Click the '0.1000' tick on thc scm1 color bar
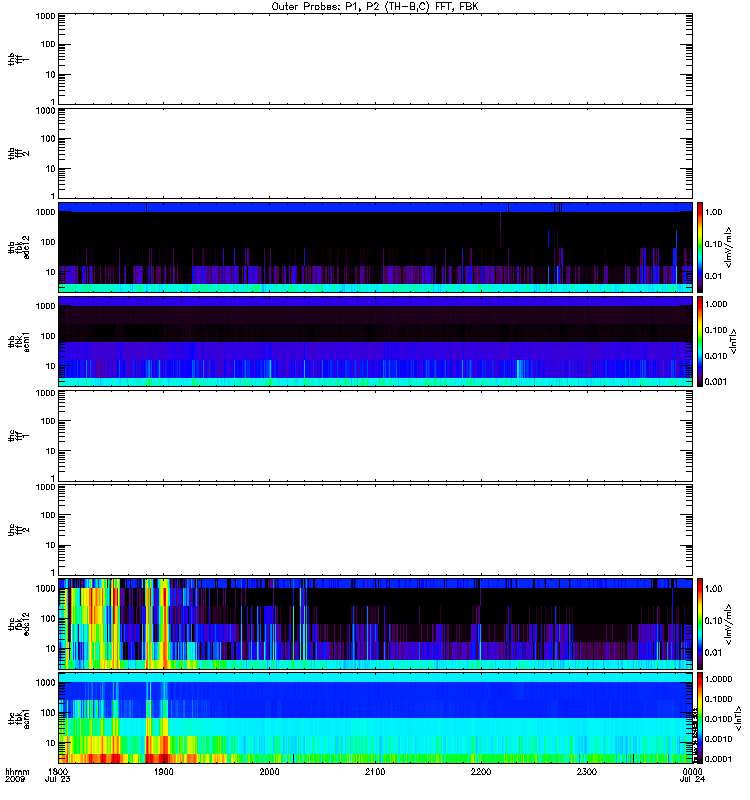750x800 pixels. pos(718,699)
